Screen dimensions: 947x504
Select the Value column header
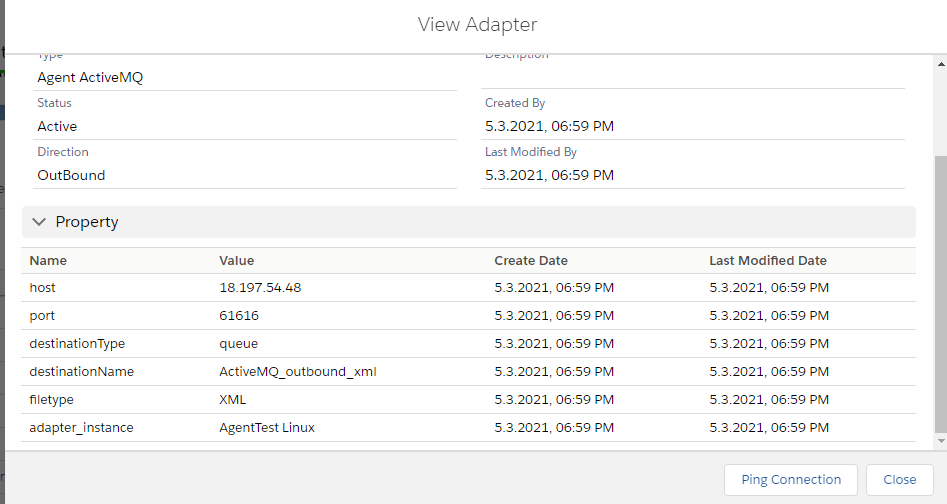click(x=237, y=260)
